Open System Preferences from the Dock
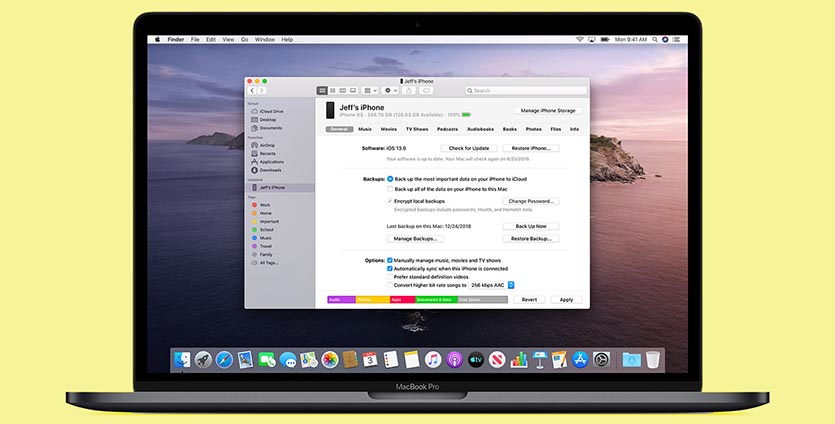Image resolution: width=835 pixels, height=424 pixels. click(601, 360)
